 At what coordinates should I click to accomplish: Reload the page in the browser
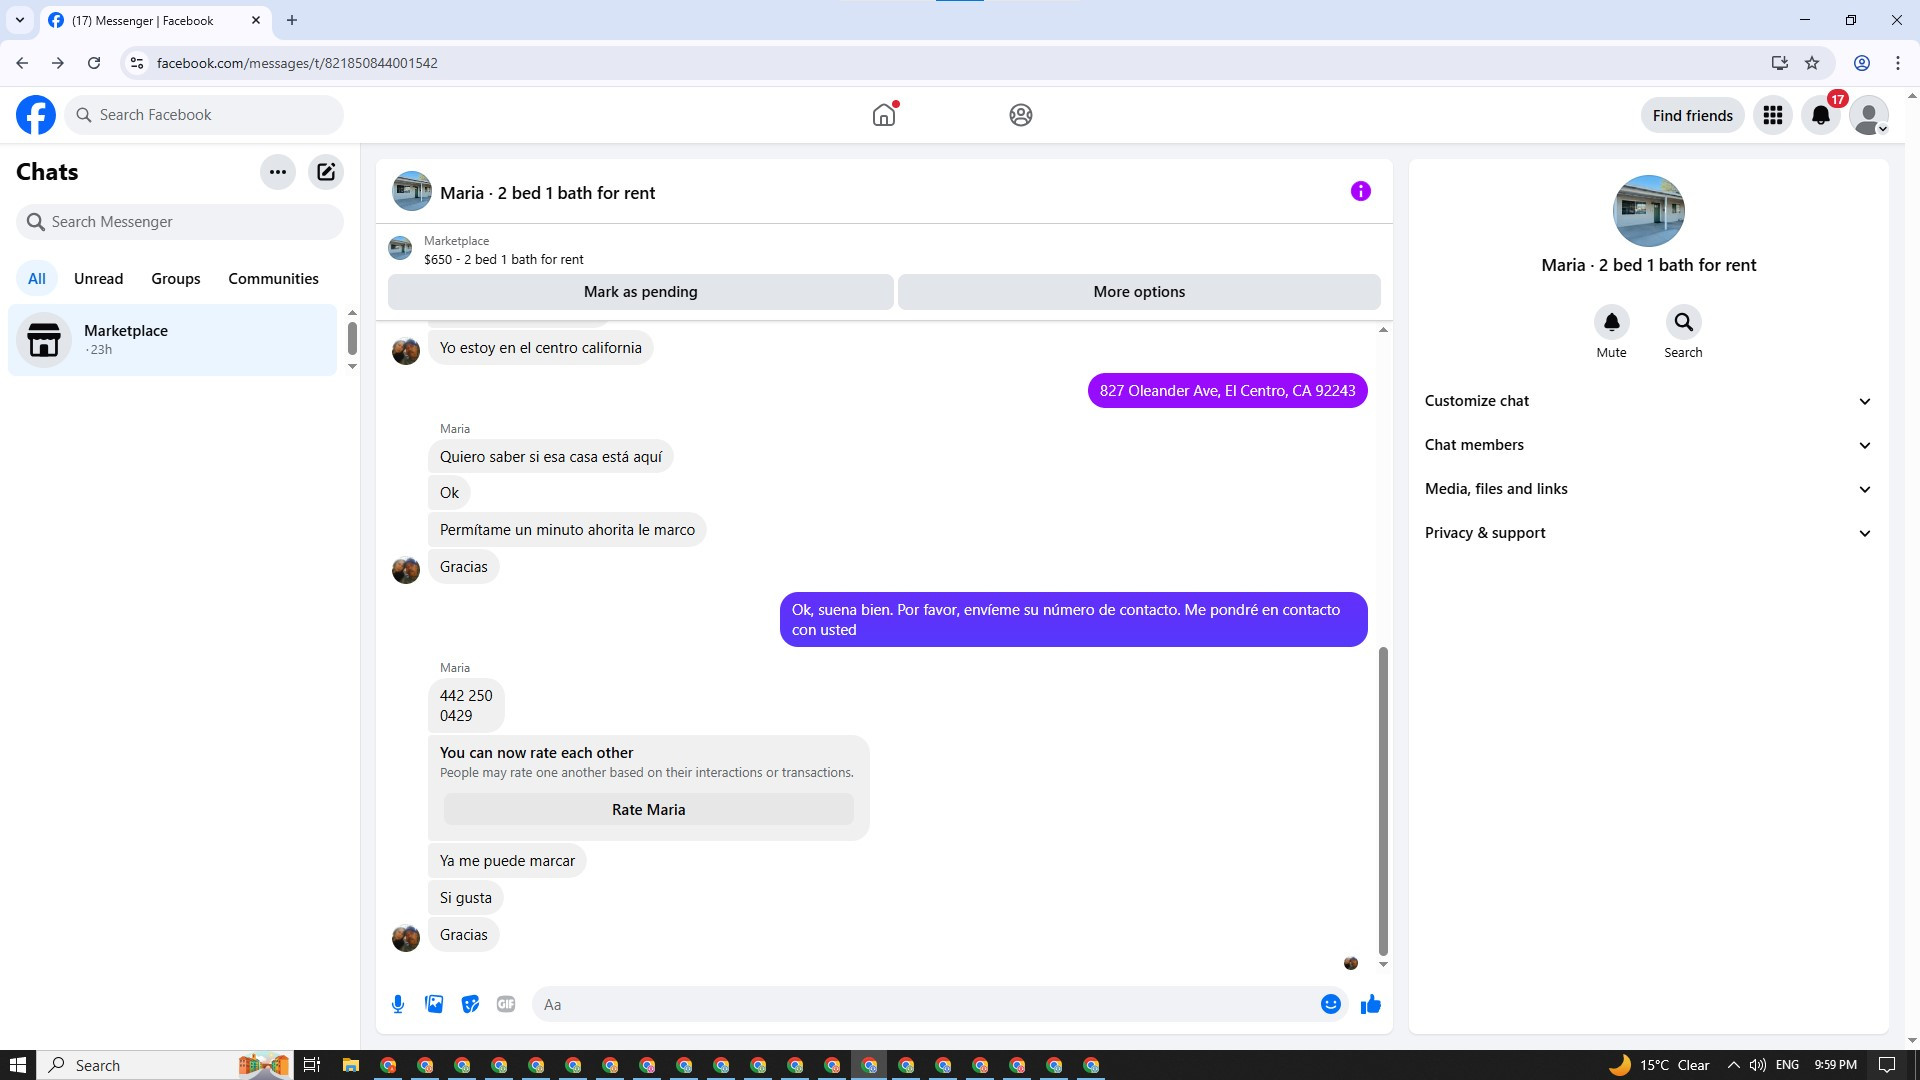click(x=94, y=63)
